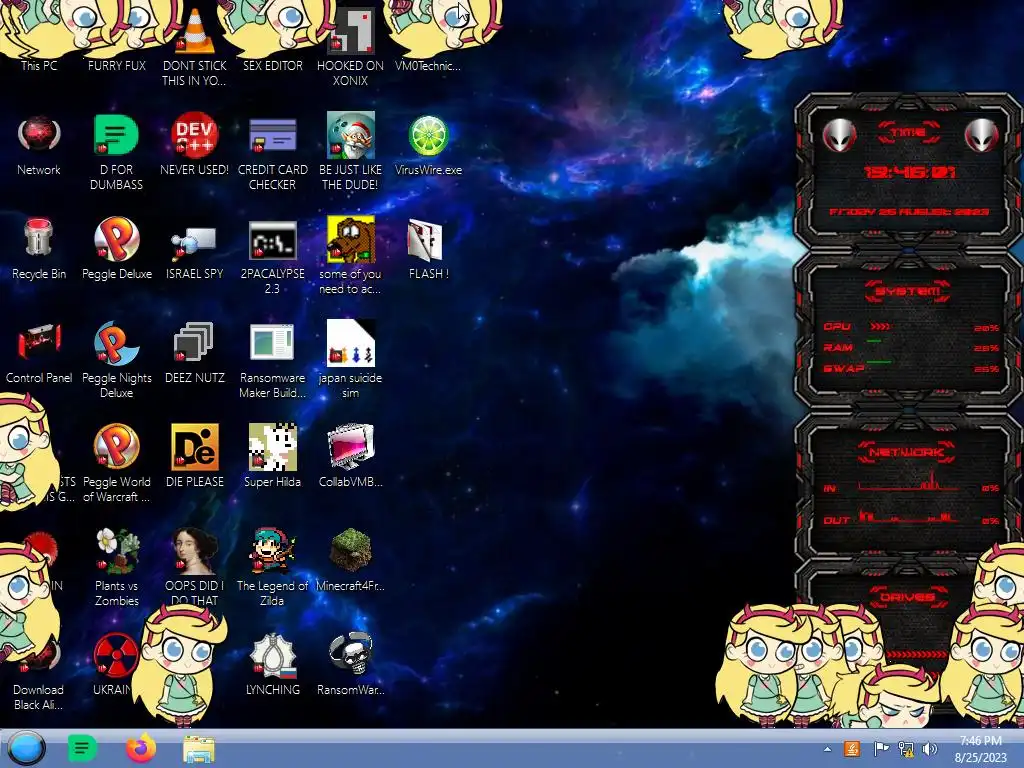Select the DIE PLEASE icon
1024x768 pixels.
(x=194, y=447)
